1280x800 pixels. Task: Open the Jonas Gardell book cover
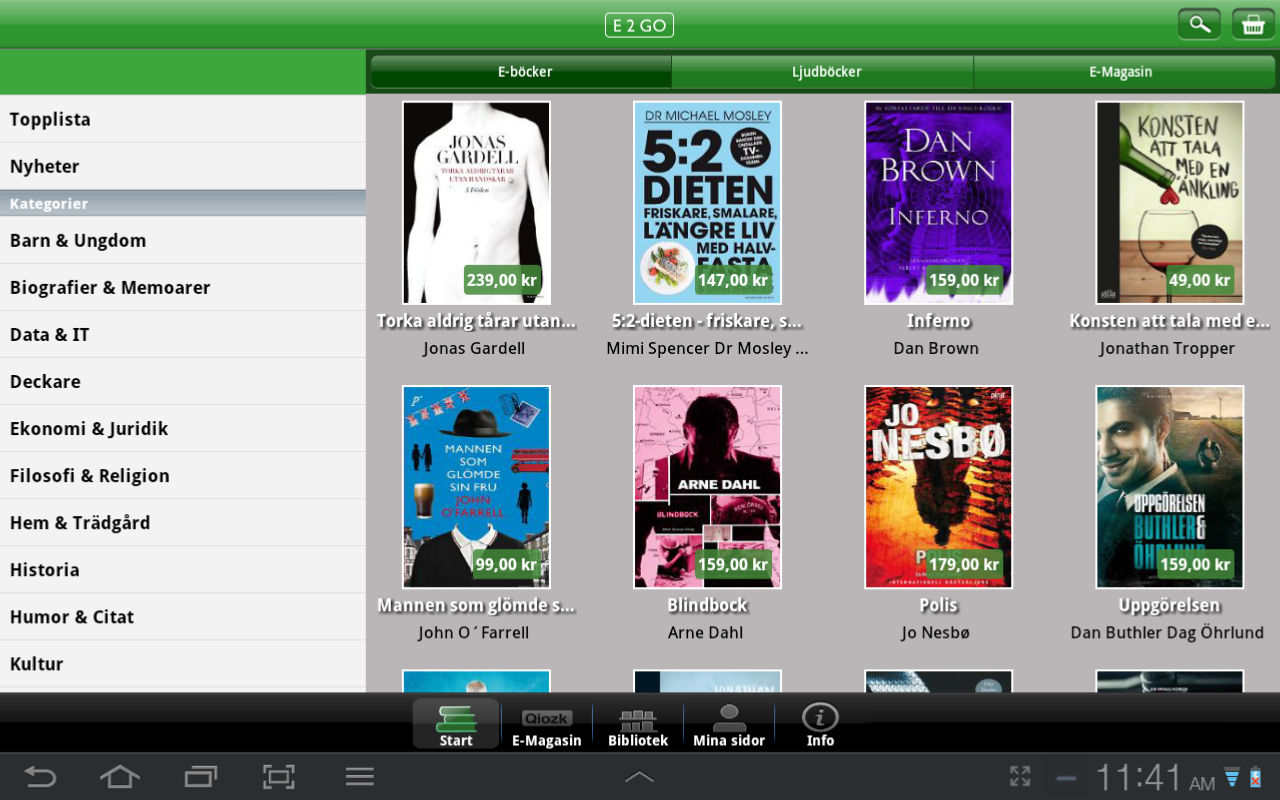click(x=476, y=203)
